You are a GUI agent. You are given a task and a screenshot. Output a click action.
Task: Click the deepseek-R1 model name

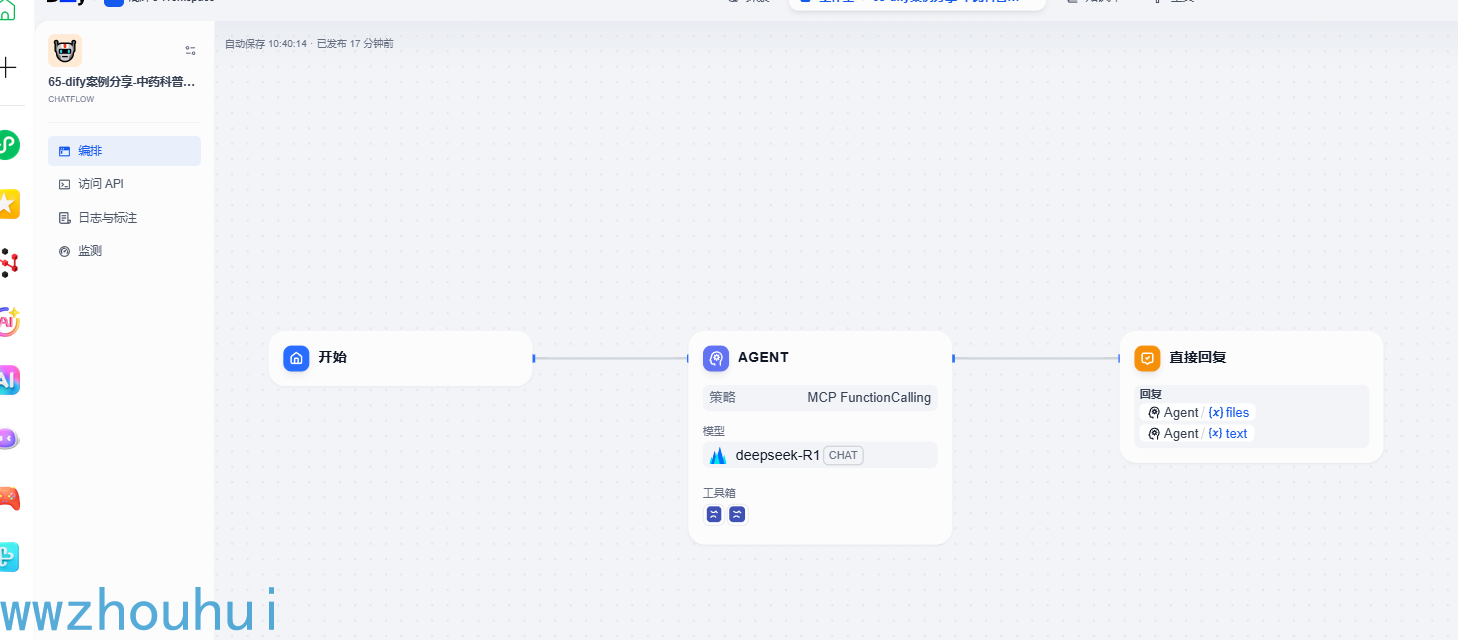tap(778, 455)
